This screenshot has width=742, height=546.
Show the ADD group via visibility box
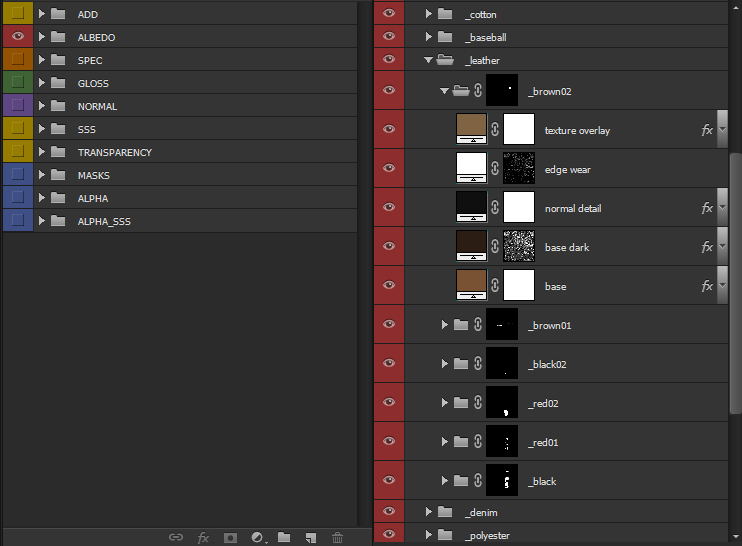pos(18,13)
